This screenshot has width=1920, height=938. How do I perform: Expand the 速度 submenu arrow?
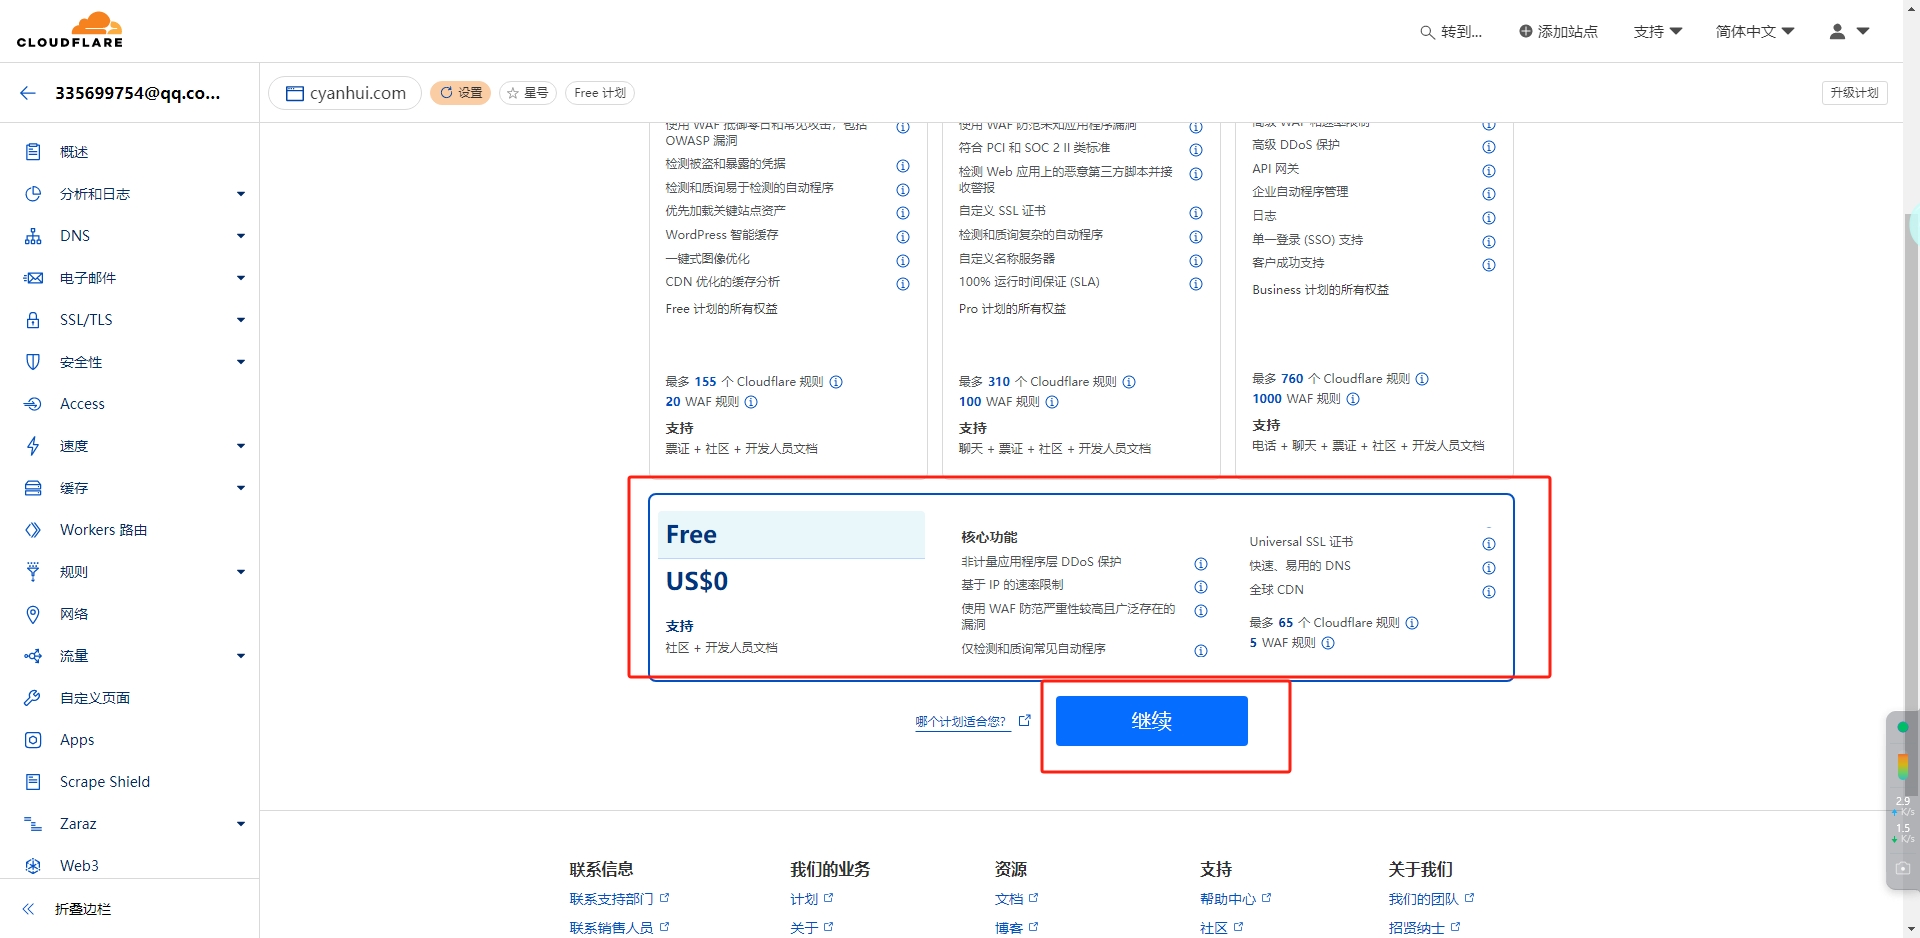241,446
